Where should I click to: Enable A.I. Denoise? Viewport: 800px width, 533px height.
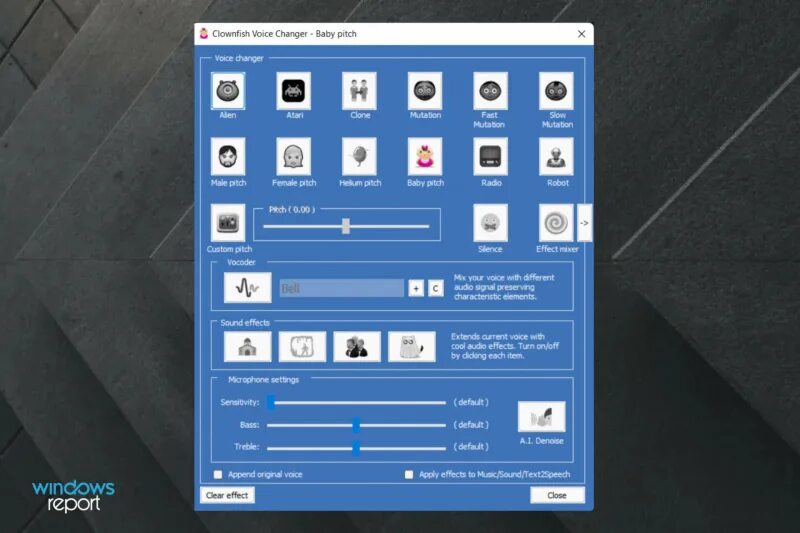[541, 417]
